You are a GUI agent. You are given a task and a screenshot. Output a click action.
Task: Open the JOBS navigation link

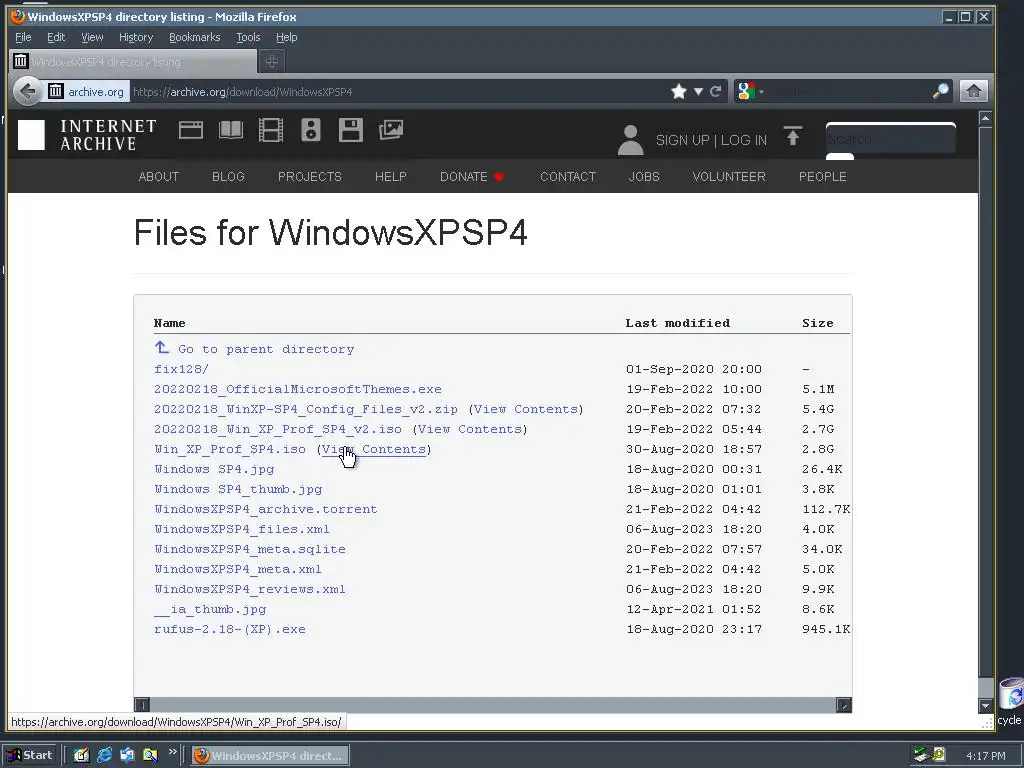[x=644, y=176]
